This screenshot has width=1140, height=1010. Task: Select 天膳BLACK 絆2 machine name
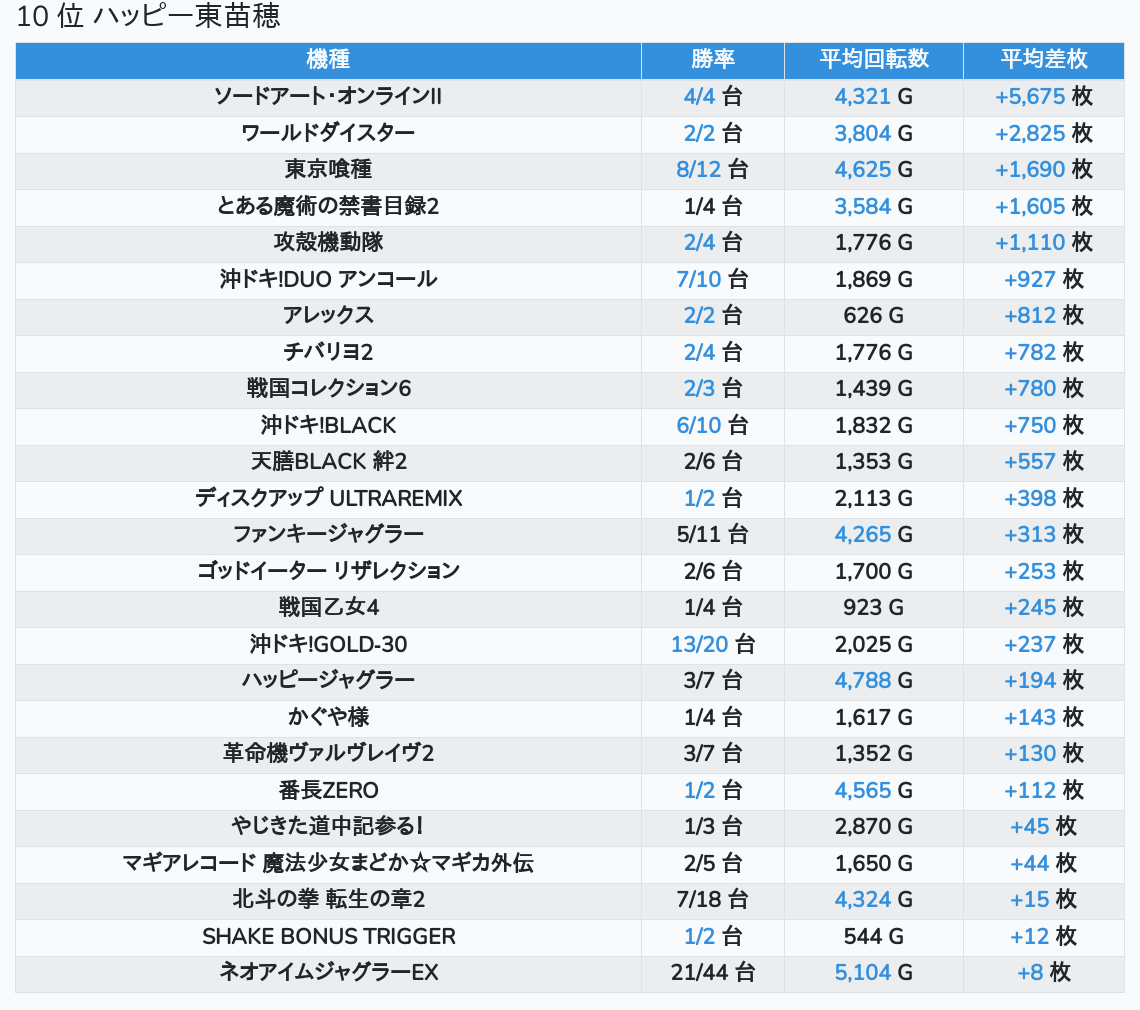(328, 462)
